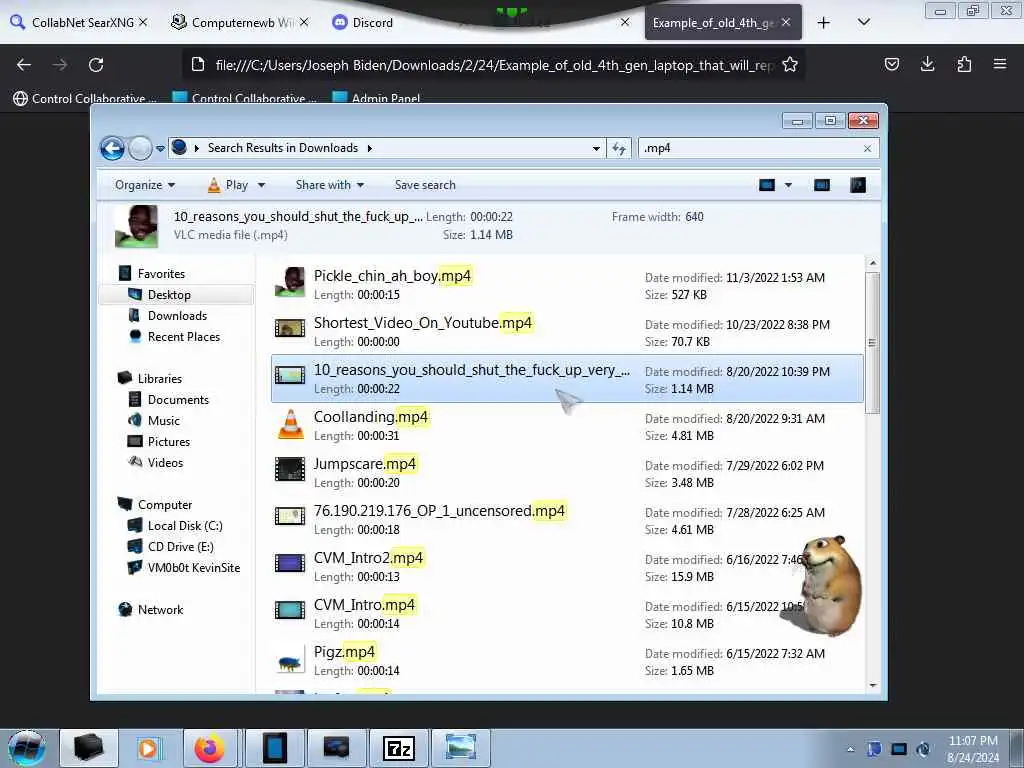
Task: Open VM0b0t KevinSite drive
Action: 193,568
